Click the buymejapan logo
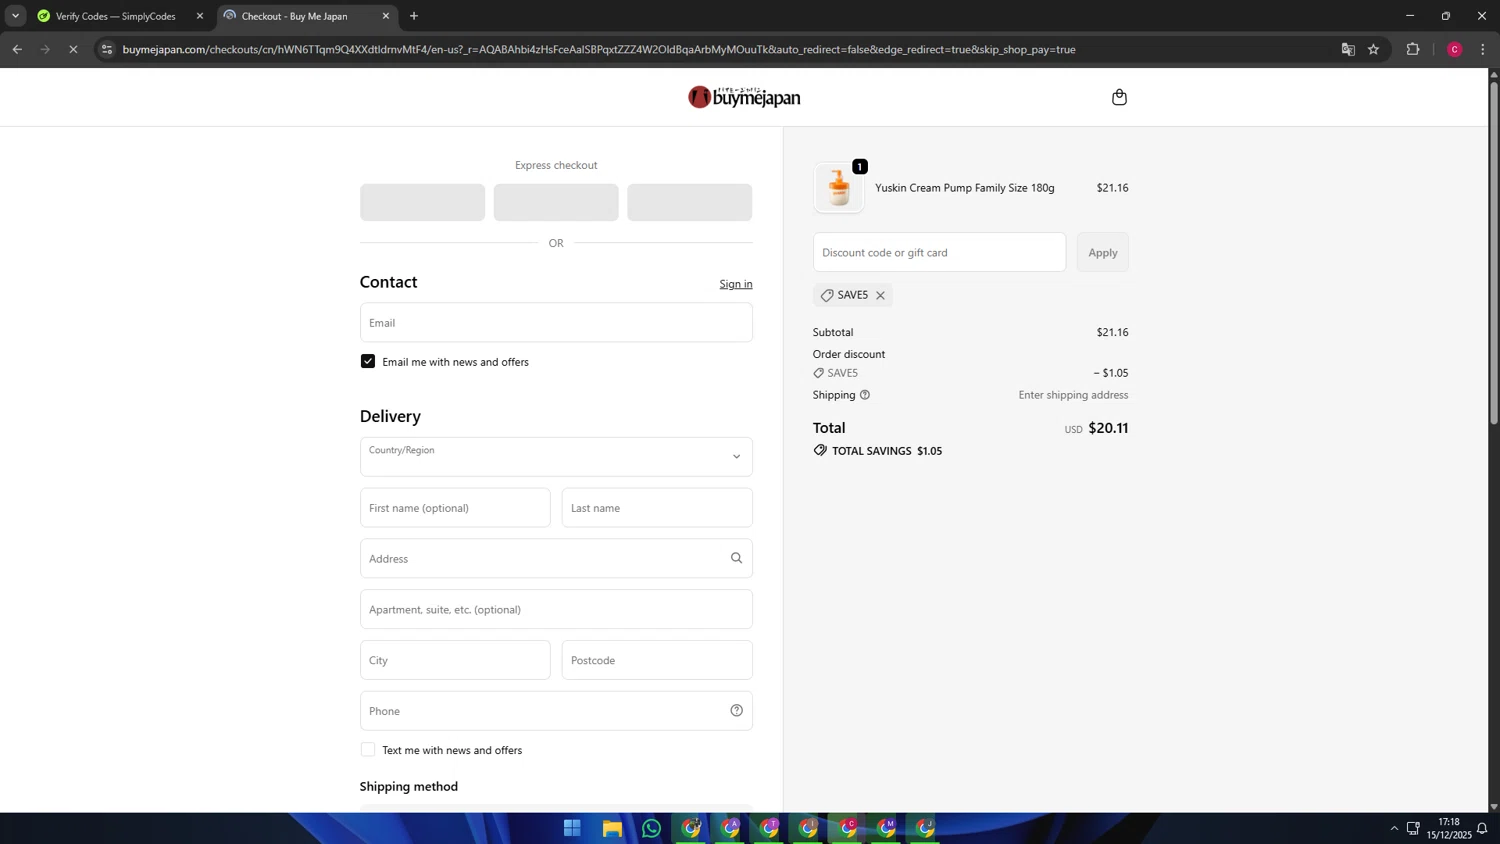 pyautogui.click(x=744, y=97)
